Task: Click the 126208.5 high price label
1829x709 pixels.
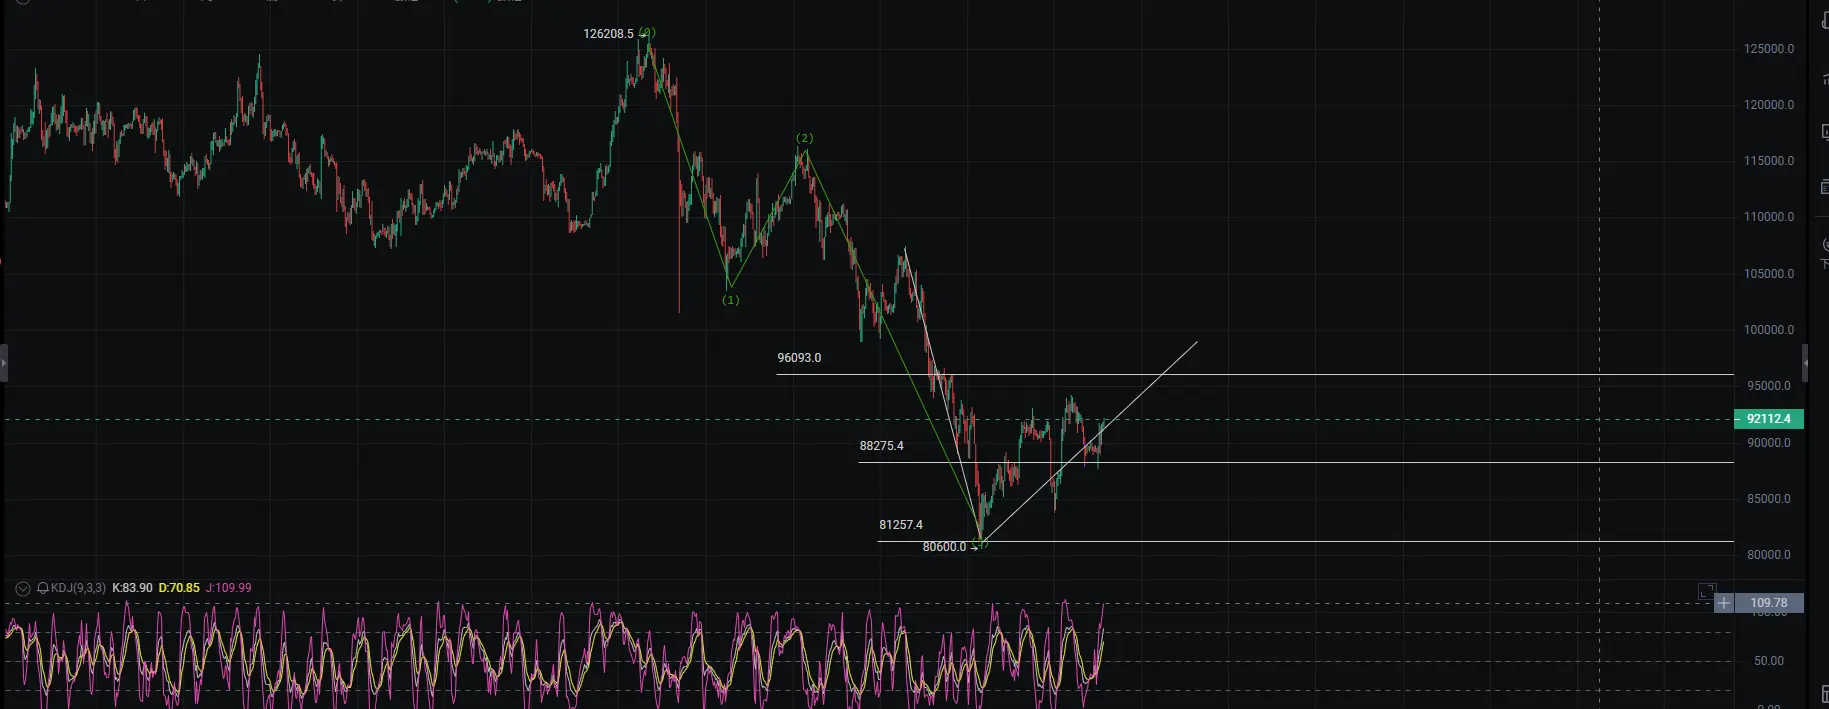Action: click(x=608, y=34)
